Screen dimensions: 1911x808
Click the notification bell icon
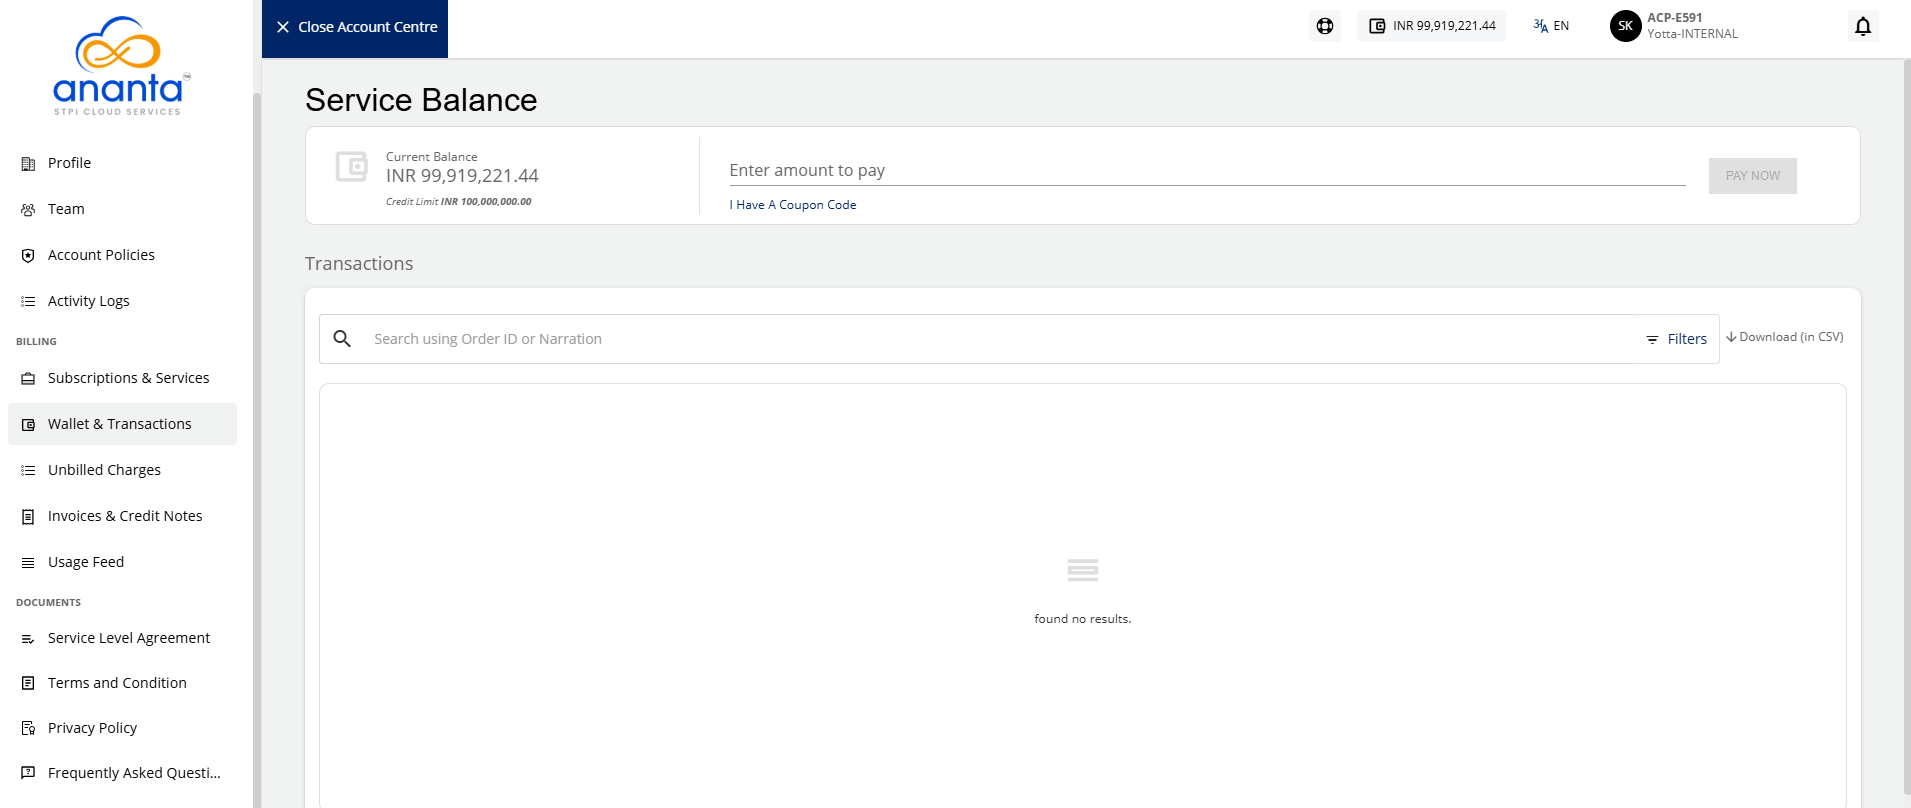click(1863, 26)
